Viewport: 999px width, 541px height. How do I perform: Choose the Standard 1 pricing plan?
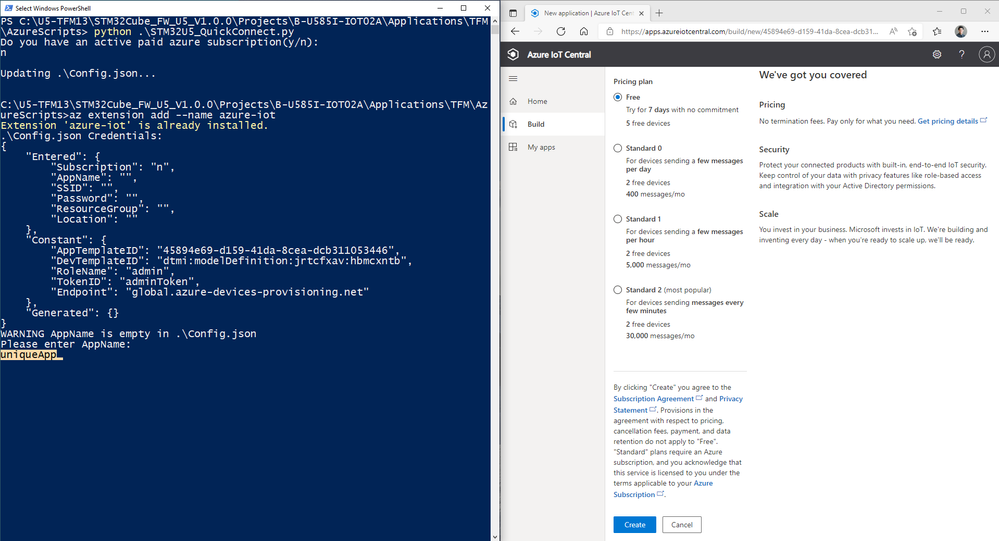(617, 219)
